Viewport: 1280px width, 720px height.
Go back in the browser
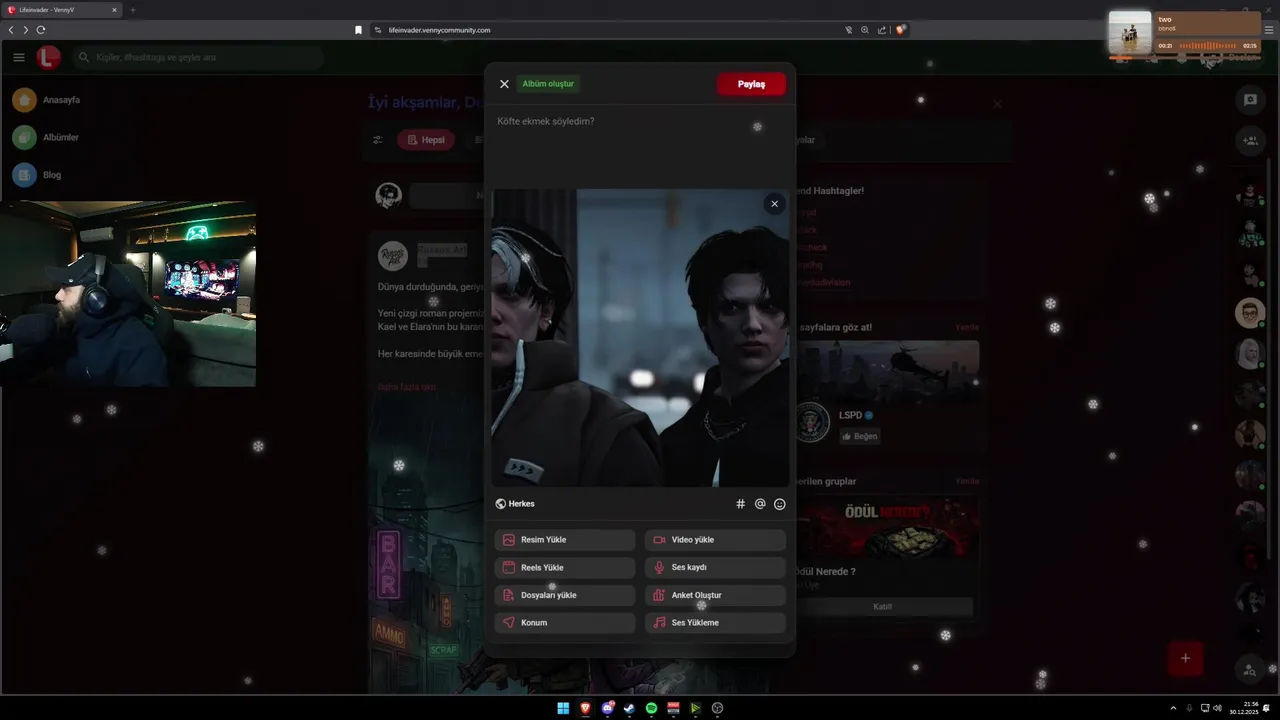(11, 30)
